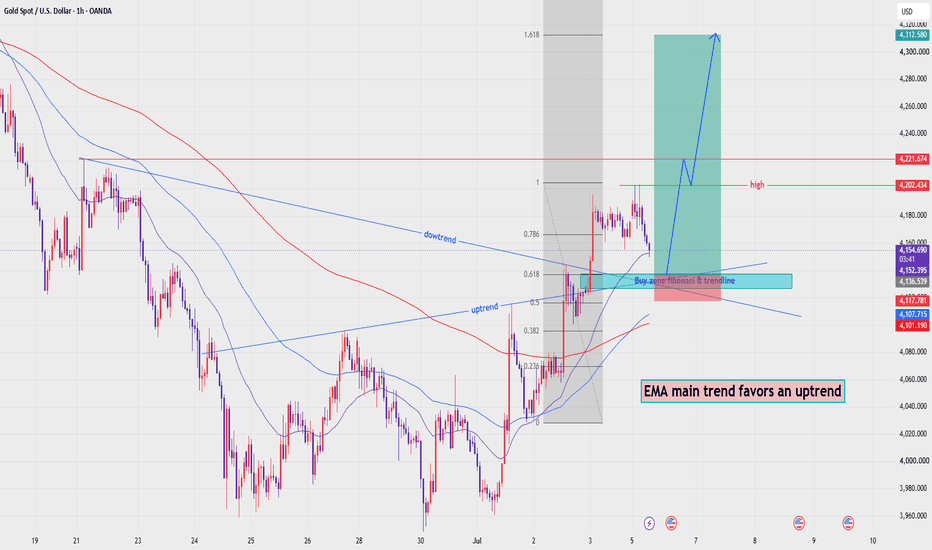Click date 10 on the time axis
Screen dimensions: 932x550
pyautogui.click(x=873, y=540)
